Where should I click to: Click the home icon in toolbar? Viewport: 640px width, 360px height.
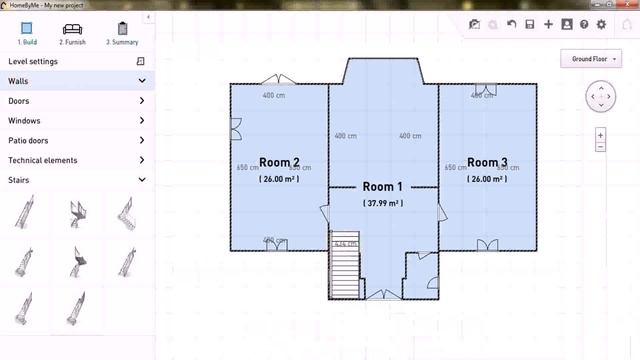coord(627,24)
